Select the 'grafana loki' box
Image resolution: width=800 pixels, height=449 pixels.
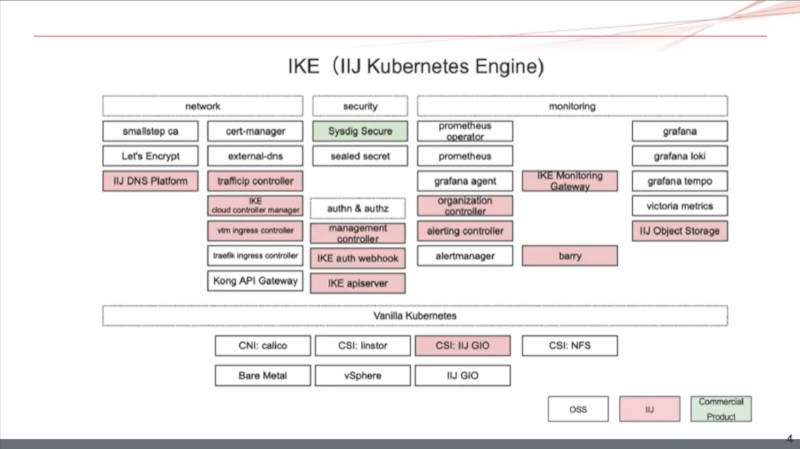point(680,156)
